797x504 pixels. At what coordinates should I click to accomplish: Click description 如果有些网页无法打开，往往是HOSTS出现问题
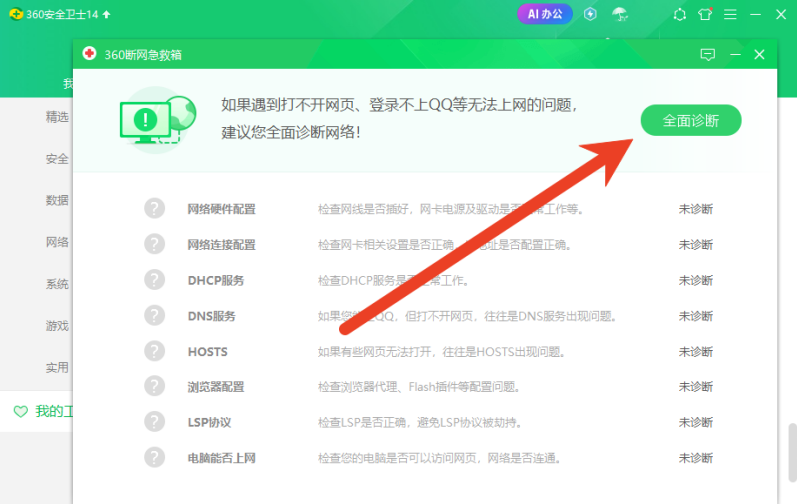click(x=441, y=352)
